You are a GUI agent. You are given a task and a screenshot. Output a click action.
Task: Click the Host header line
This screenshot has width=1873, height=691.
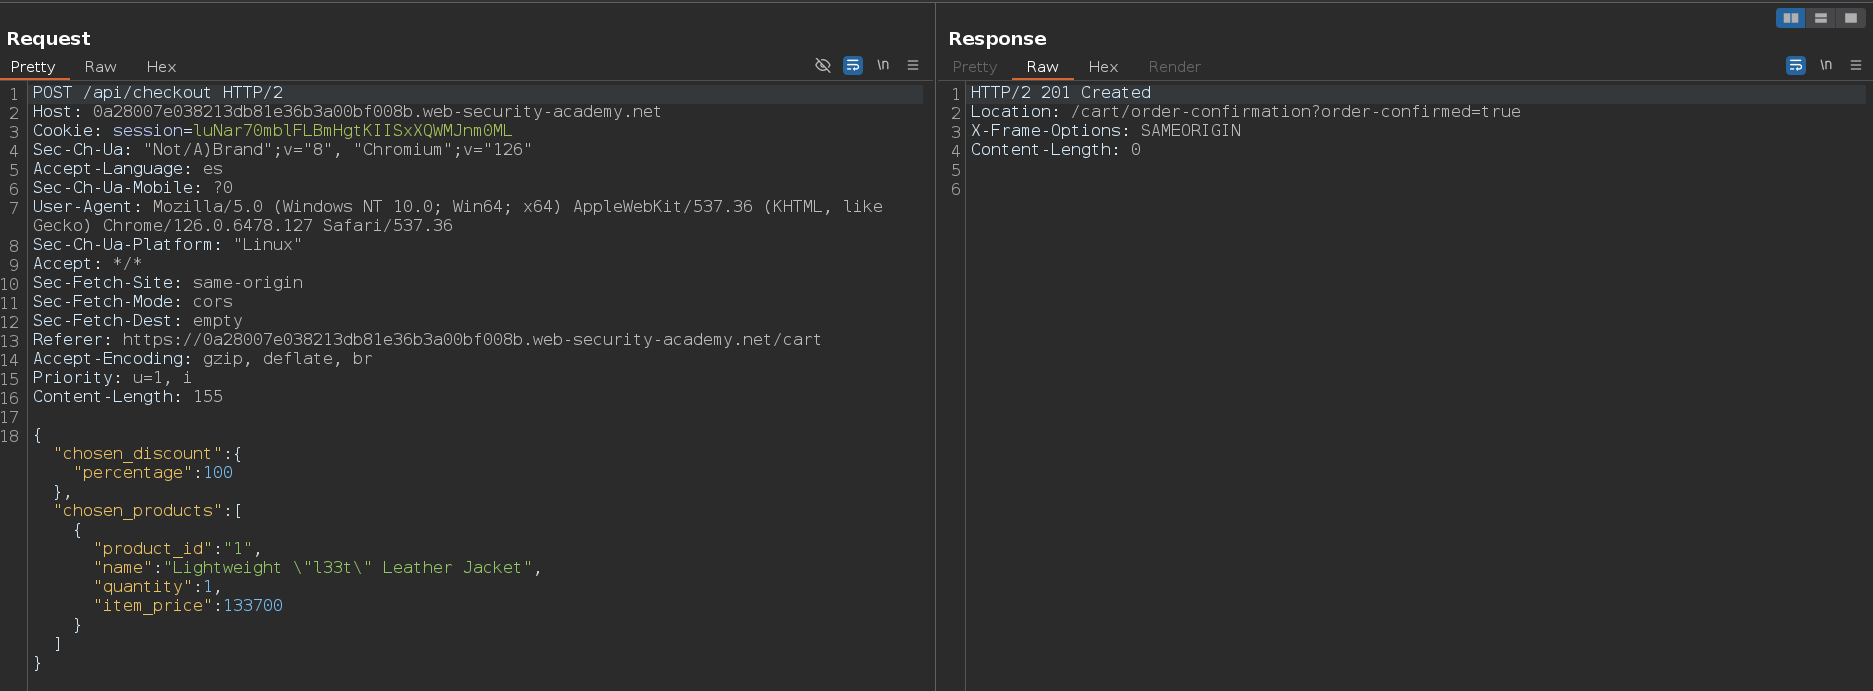(347, 112)
